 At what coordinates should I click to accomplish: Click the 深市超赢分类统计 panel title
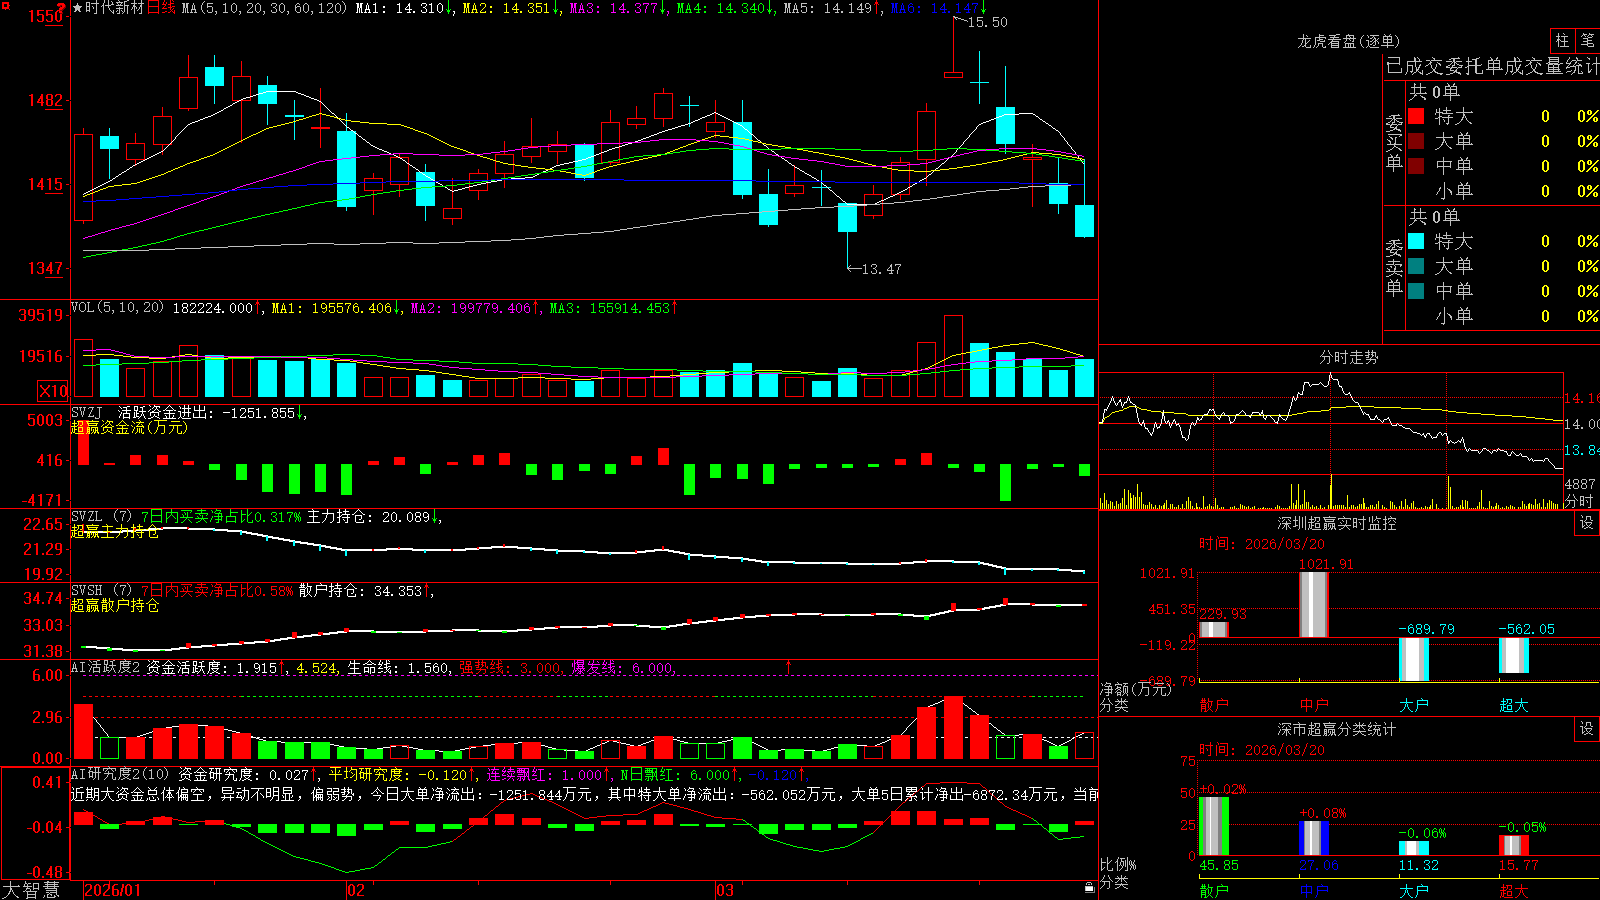[1336, 729]
